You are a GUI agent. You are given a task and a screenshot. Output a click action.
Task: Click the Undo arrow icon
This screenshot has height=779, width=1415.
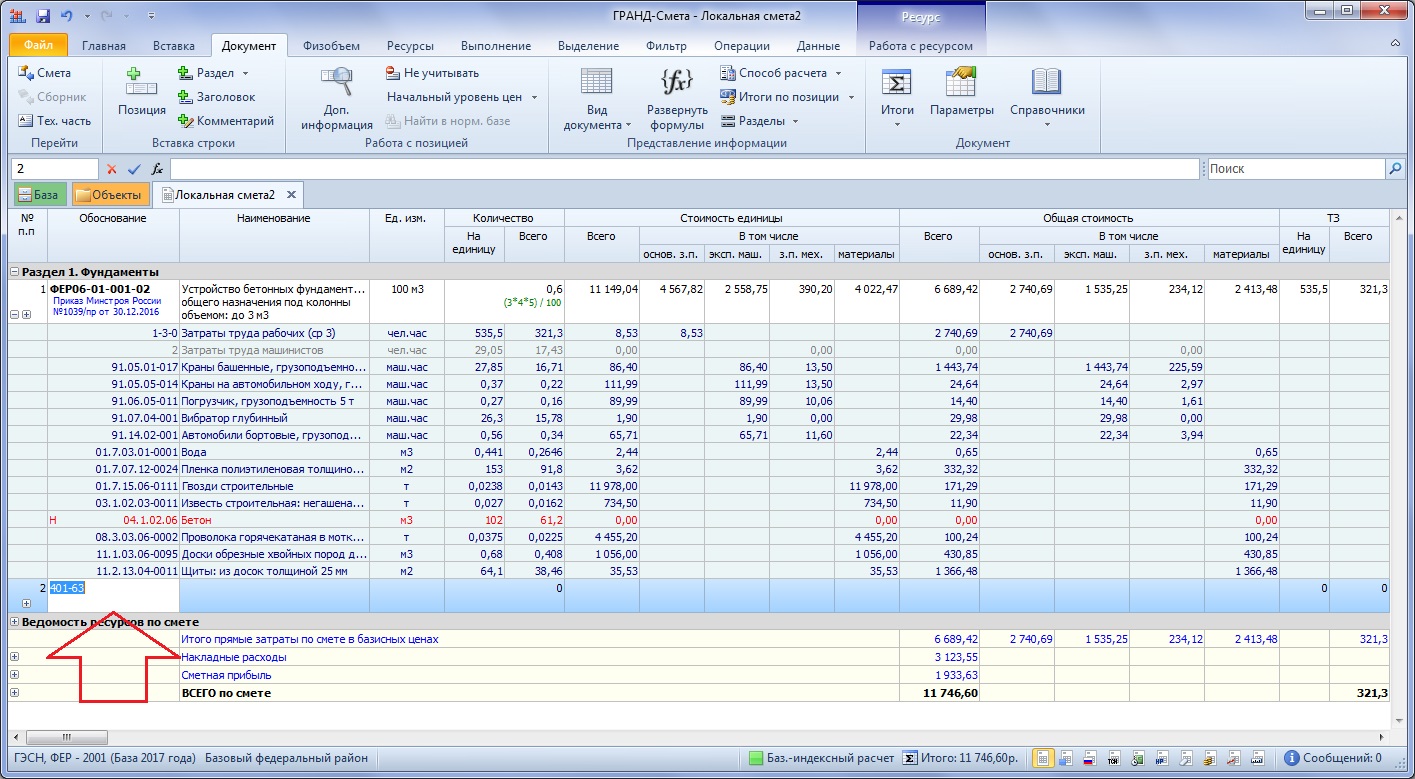(x=67, y=16)
